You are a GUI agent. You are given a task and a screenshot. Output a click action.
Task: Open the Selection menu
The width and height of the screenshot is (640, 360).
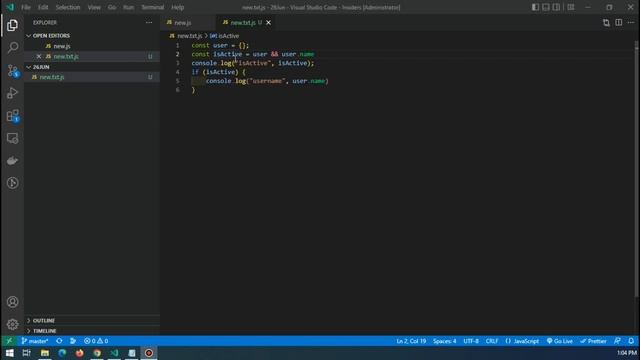[x=68, y=7]
